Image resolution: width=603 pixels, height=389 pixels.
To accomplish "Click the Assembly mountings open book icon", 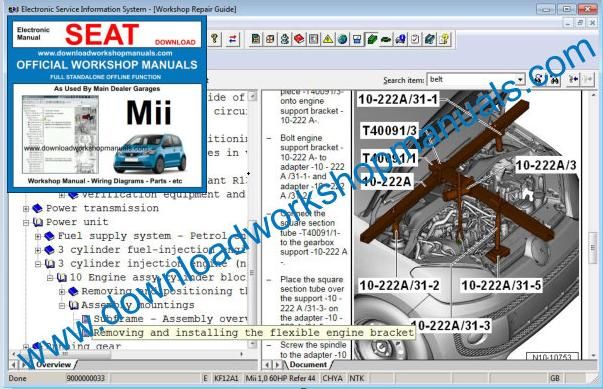I will pyautogui.click(x=73, y=305).
